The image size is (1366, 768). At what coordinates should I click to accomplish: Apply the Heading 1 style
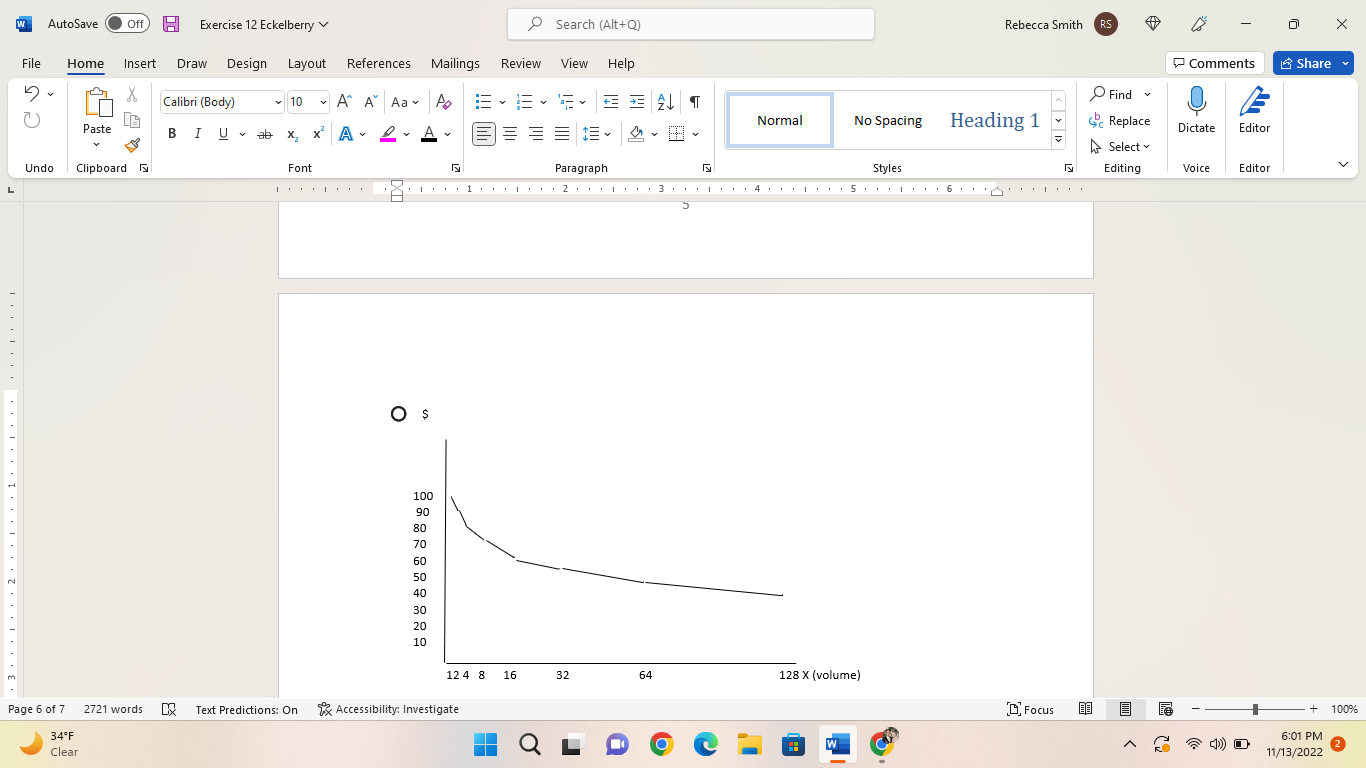tap(995, 120)
